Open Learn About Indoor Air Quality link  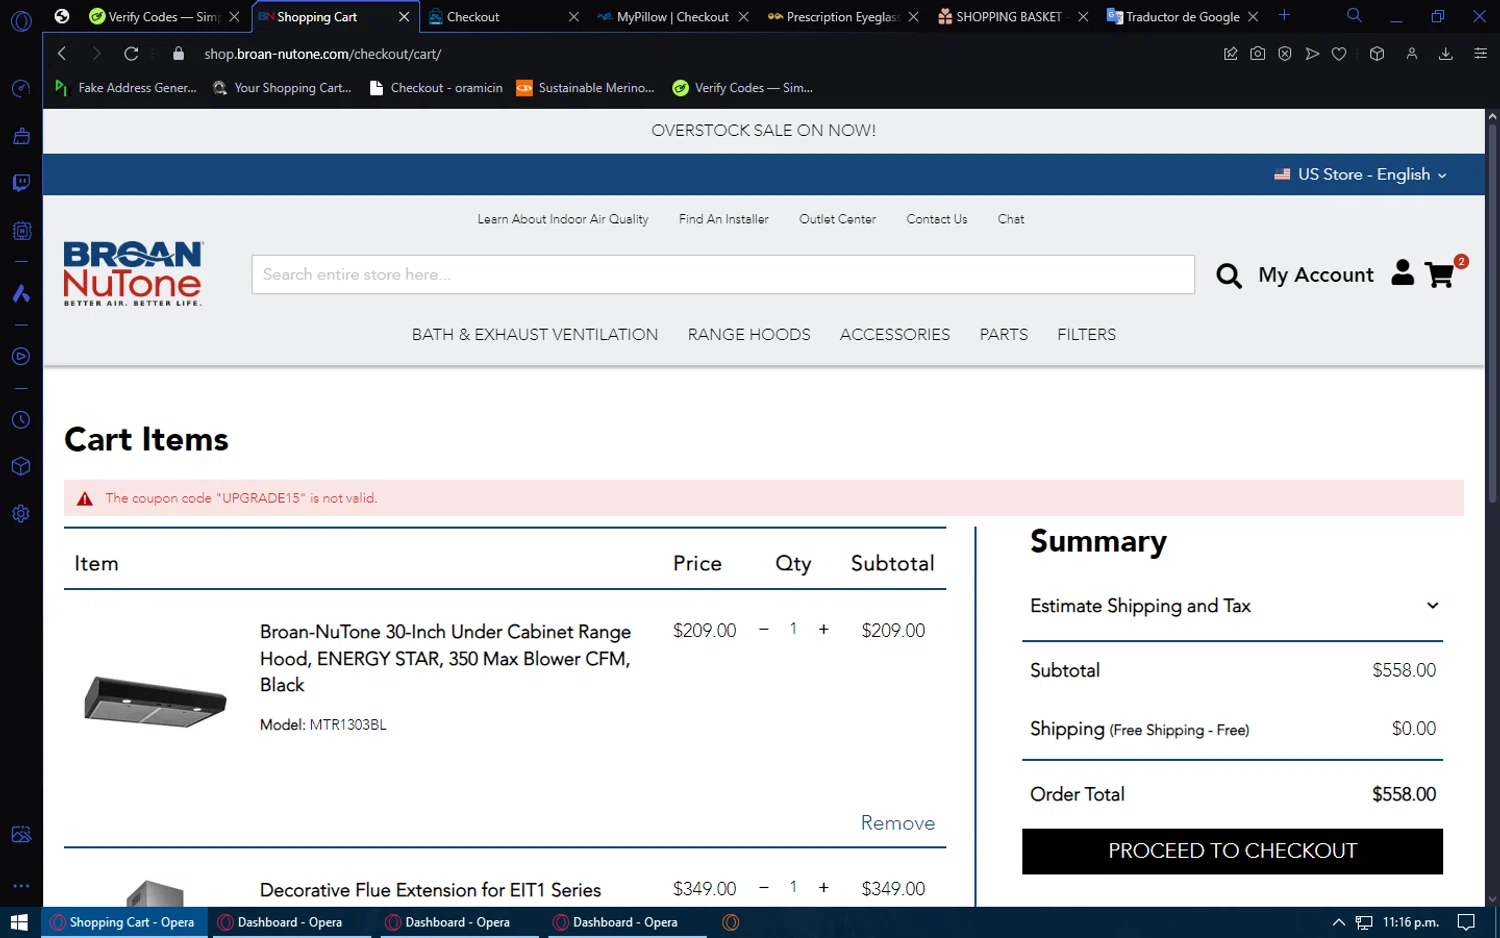563,219
